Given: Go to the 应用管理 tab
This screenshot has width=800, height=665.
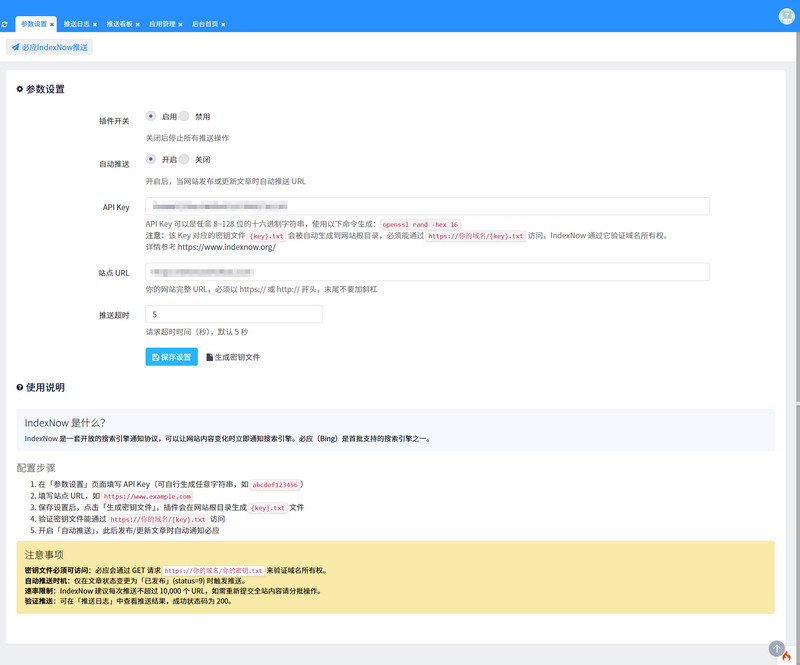Looking at the screenshot, I should point(162,24).
